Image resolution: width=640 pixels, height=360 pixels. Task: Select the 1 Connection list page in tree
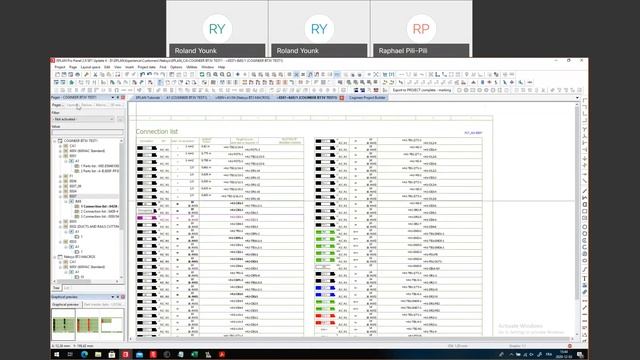(99, 207)
